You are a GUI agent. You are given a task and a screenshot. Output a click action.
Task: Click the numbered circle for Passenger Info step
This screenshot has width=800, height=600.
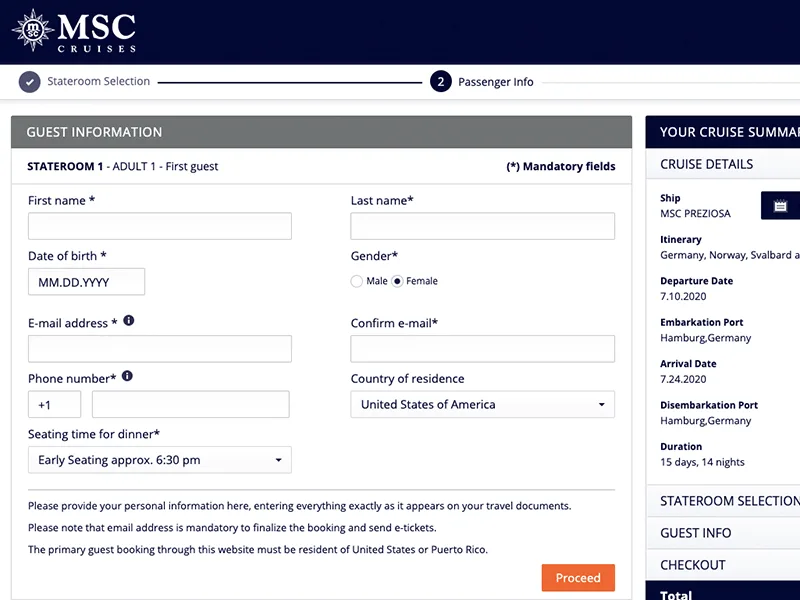[x=441, y=82]
